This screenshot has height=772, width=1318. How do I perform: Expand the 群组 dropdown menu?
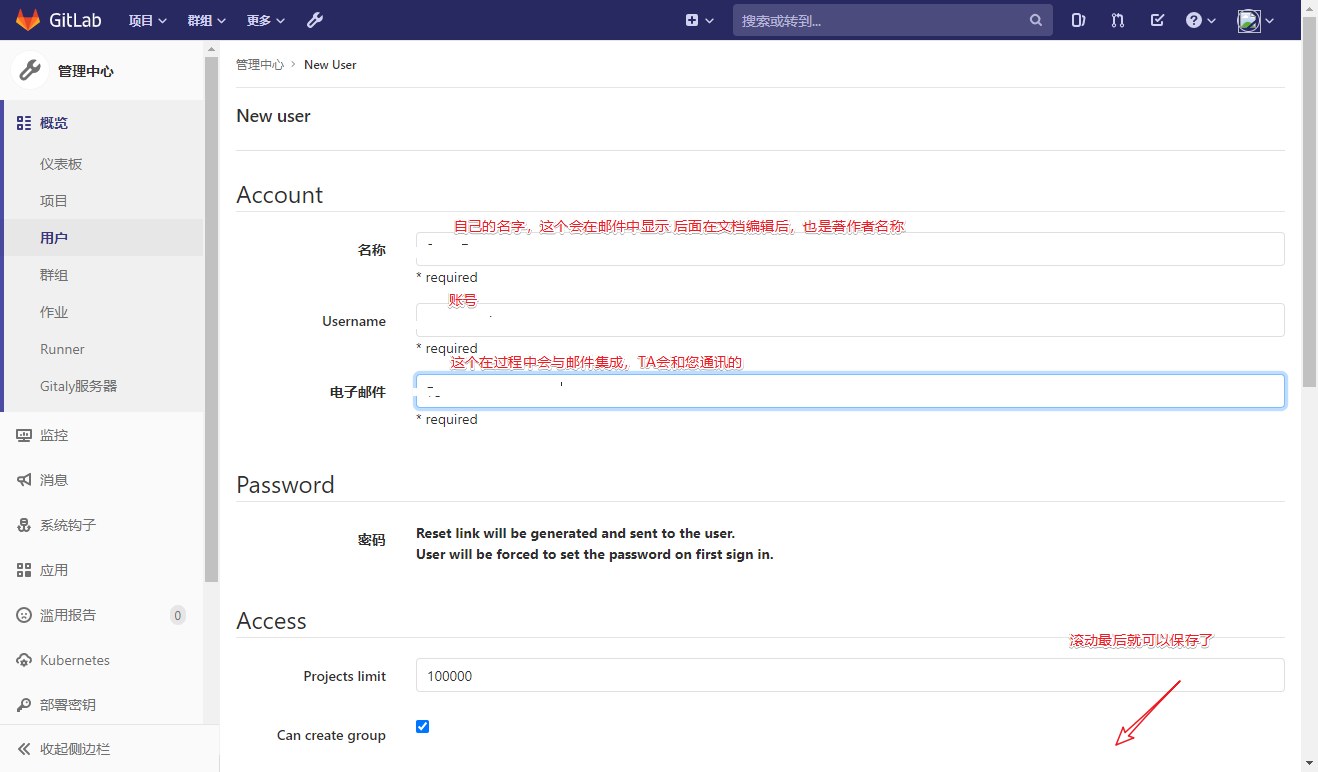click(x=207, y=20)
